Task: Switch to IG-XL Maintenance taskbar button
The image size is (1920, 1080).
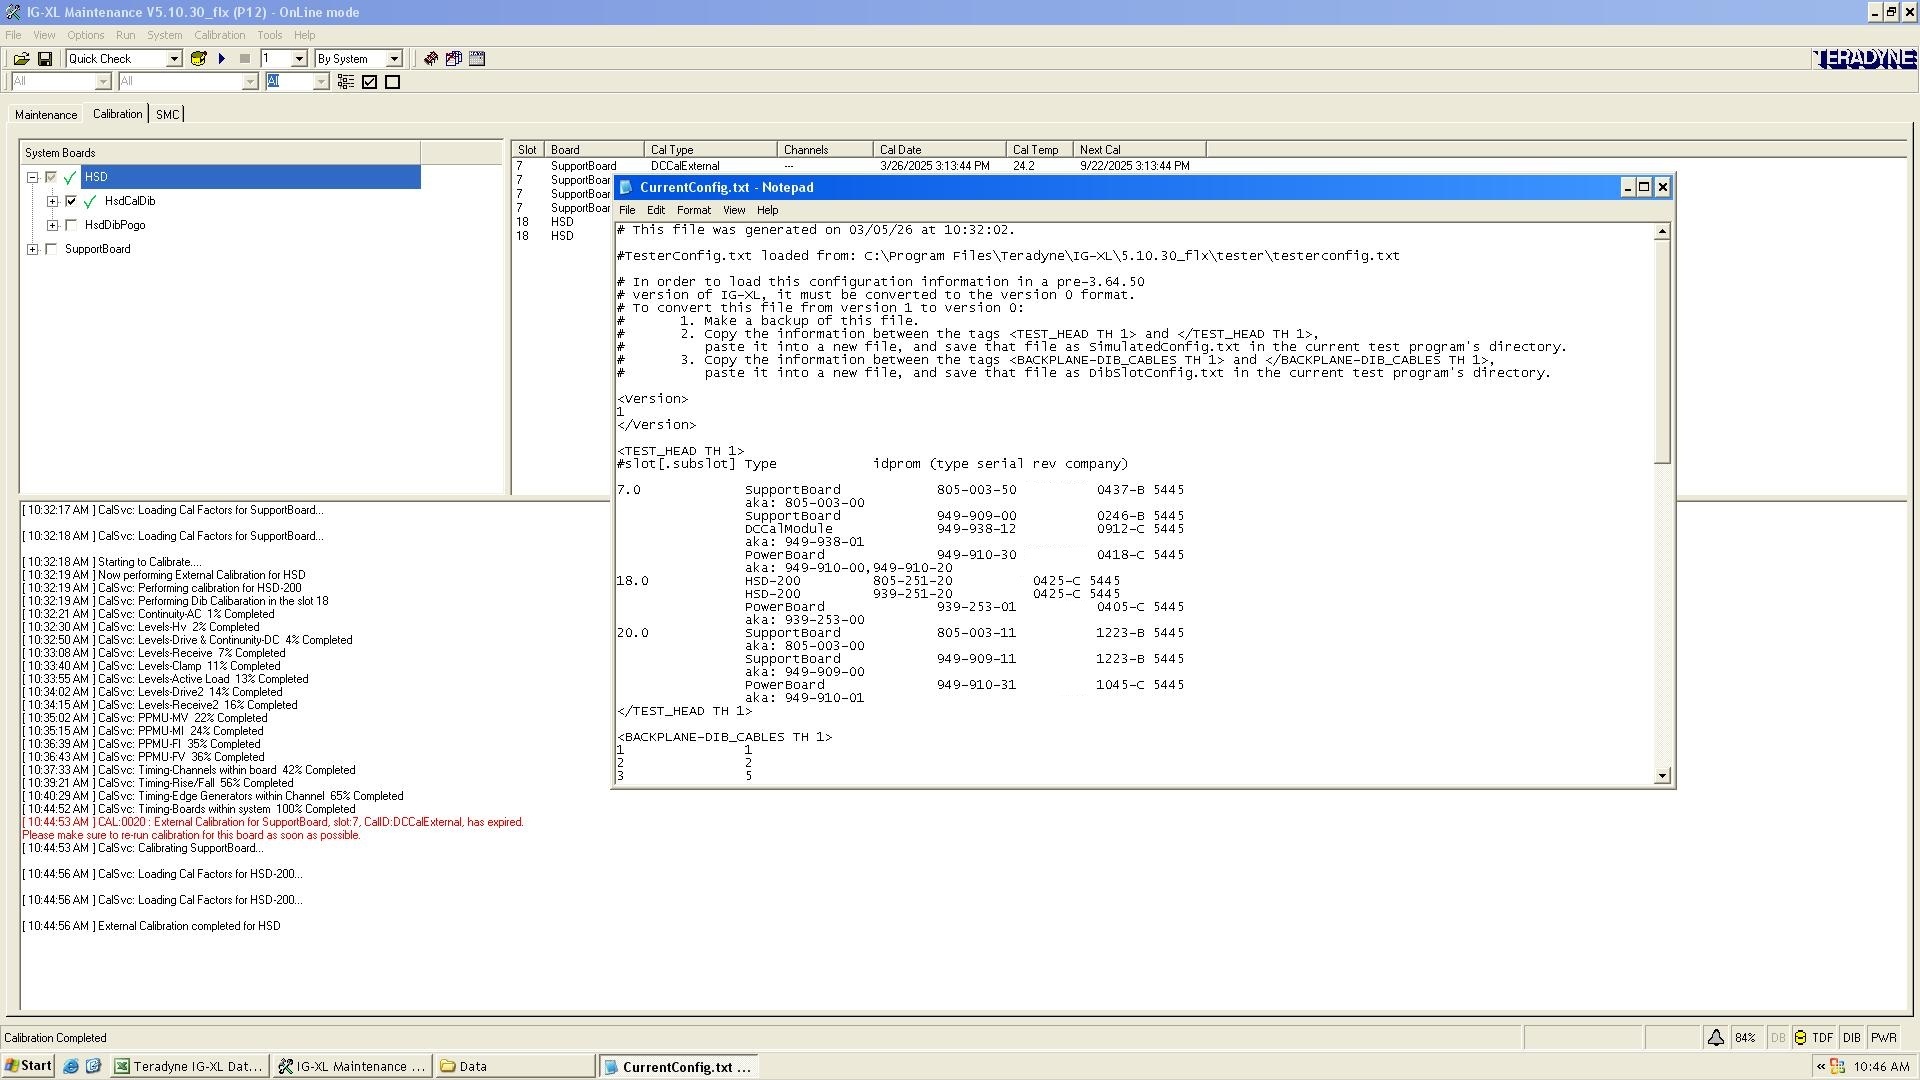Action: (x=352, y=1067)
